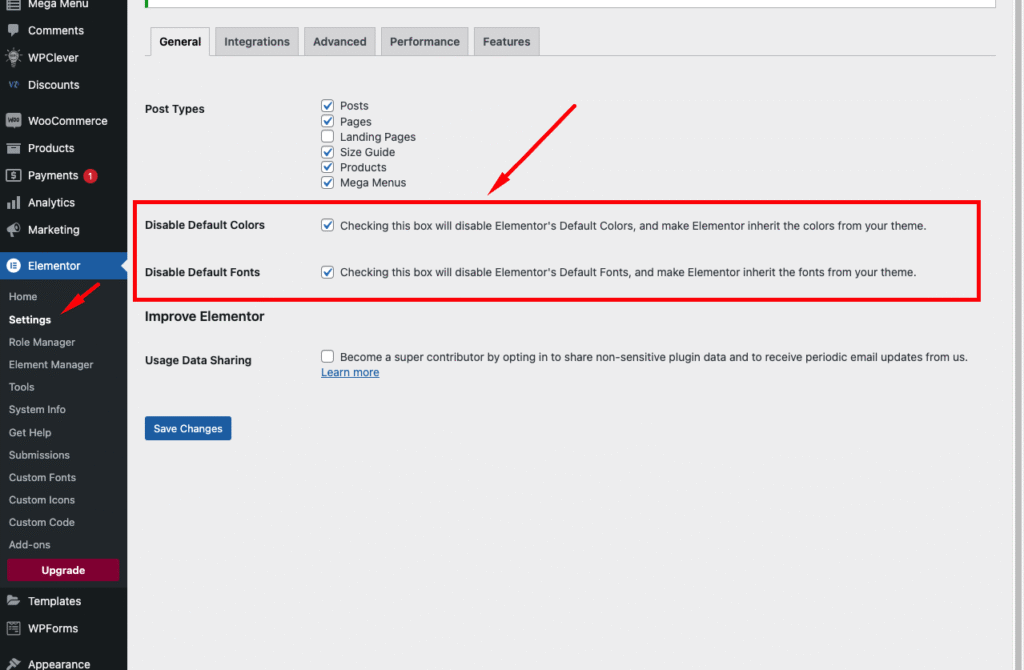Open Custom Code submenu item
This screenshot has width=1024, height=670.
(x=42, y=522)
